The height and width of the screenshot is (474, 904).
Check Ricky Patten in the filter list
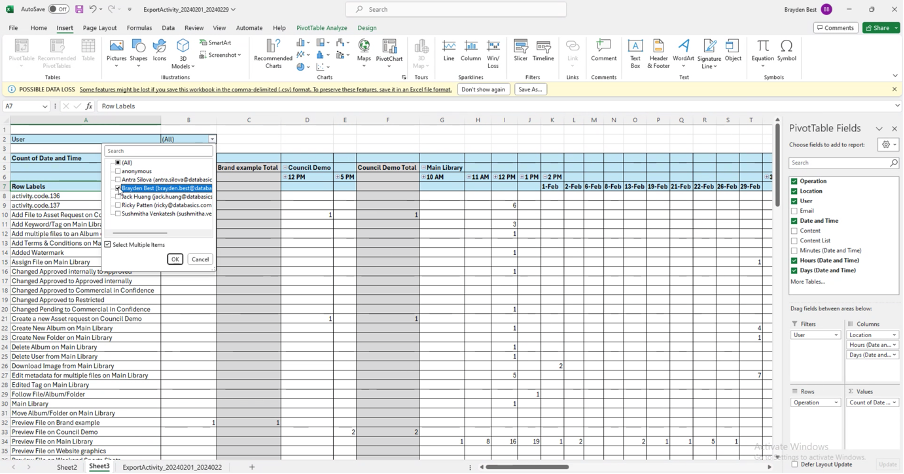[118, 205]
